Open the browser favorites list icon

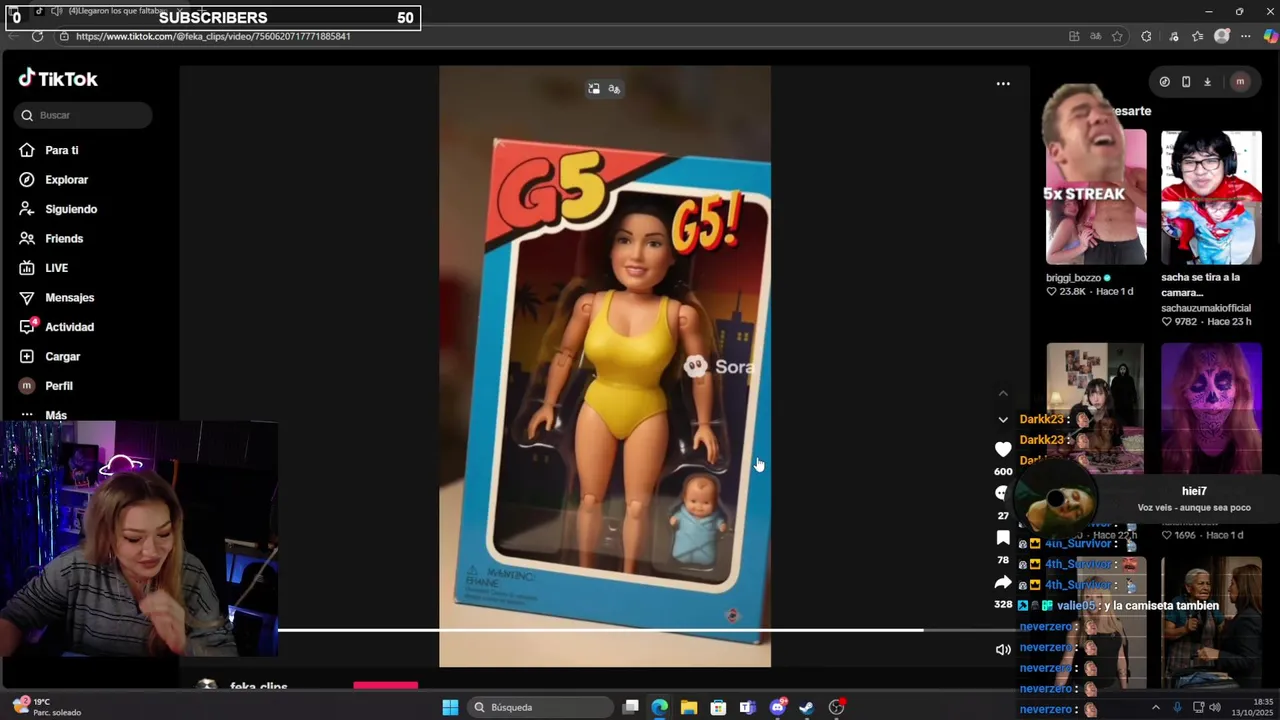click(x=1197, y=36)
